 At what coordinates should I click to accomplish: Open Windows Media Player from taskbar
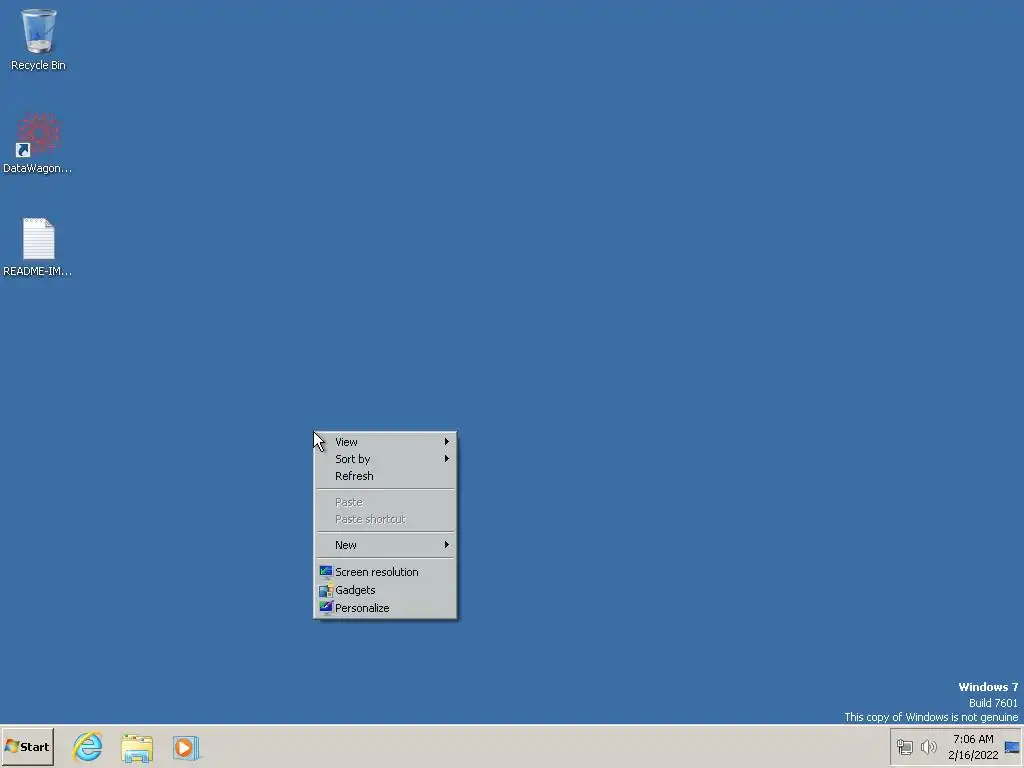click(x=186, y=747)
